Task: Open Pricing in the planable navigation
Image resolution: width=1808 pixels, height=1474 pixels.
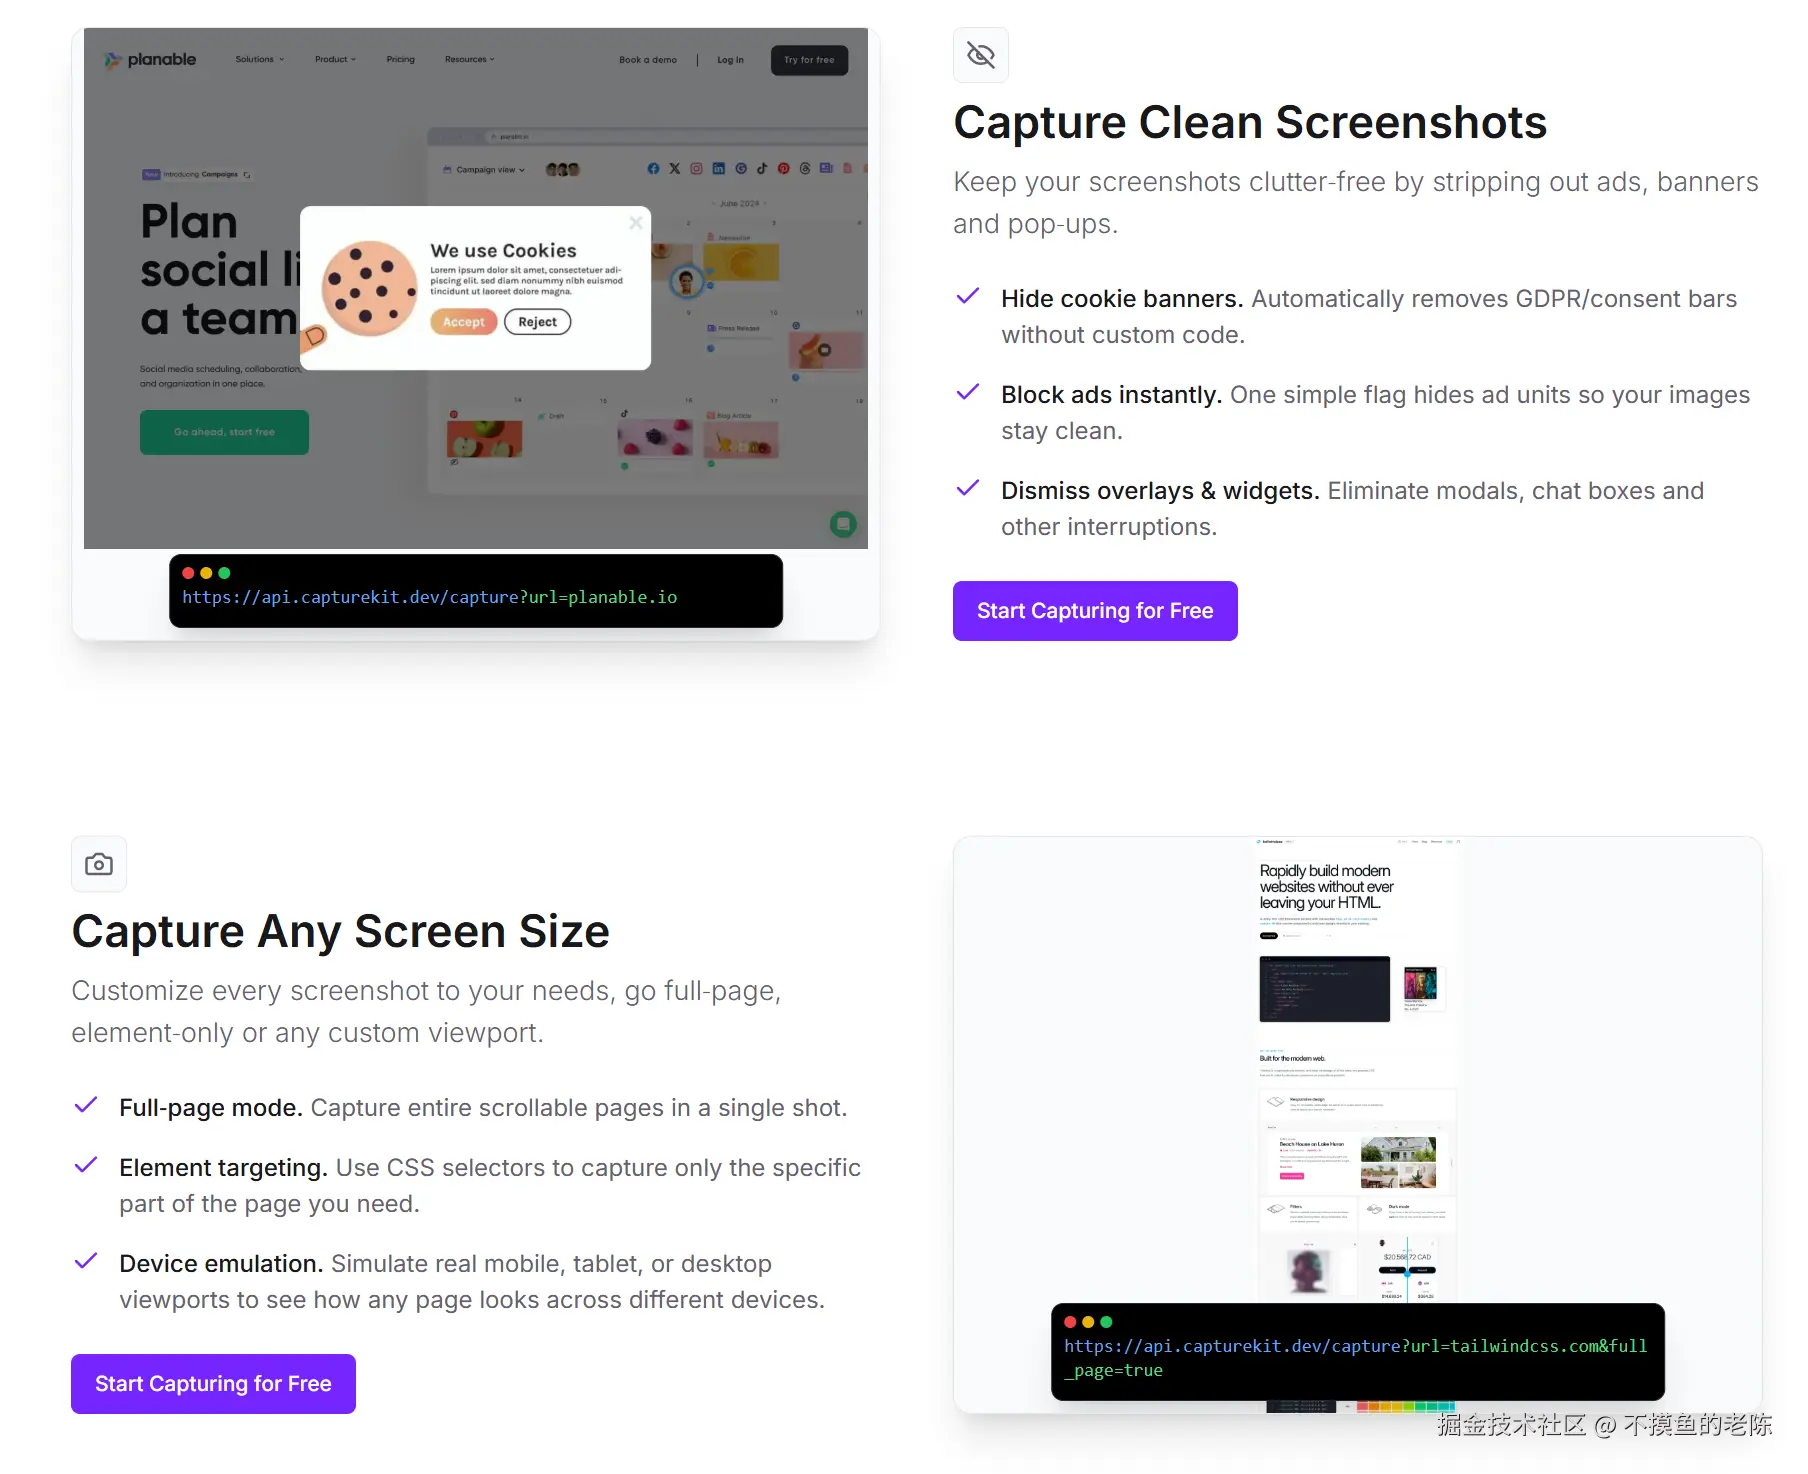Action: (400, 60)
